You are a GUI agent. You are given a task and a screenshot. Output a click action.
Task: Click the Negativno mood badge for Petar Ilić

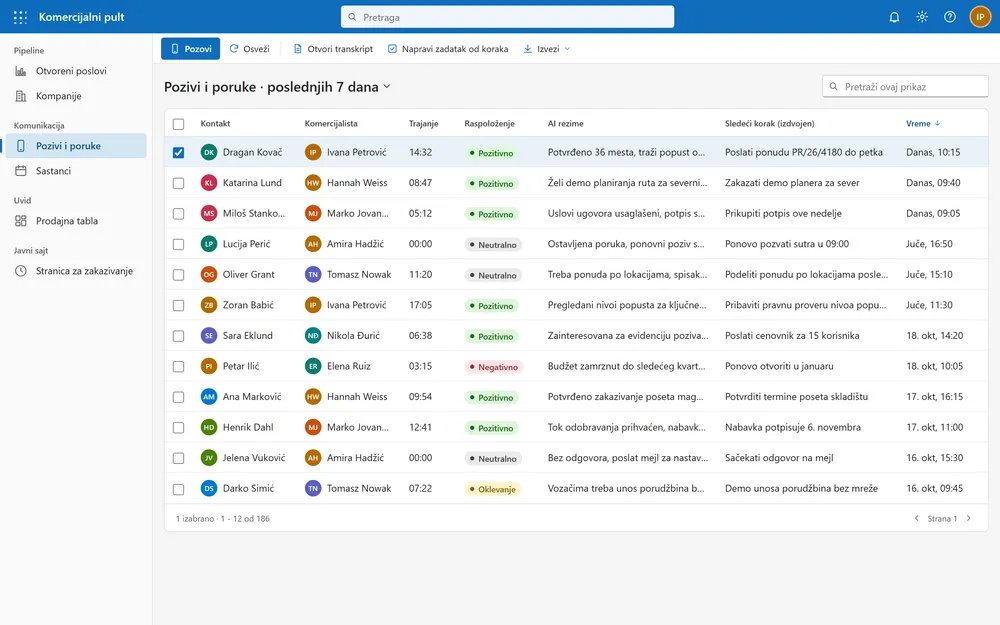(494, 367)
